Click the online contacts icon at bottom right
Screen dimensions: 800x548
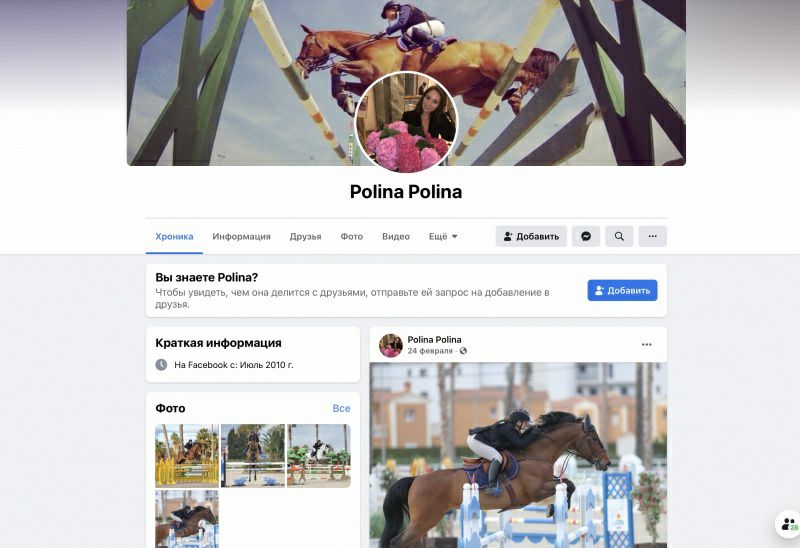(788, 524)
